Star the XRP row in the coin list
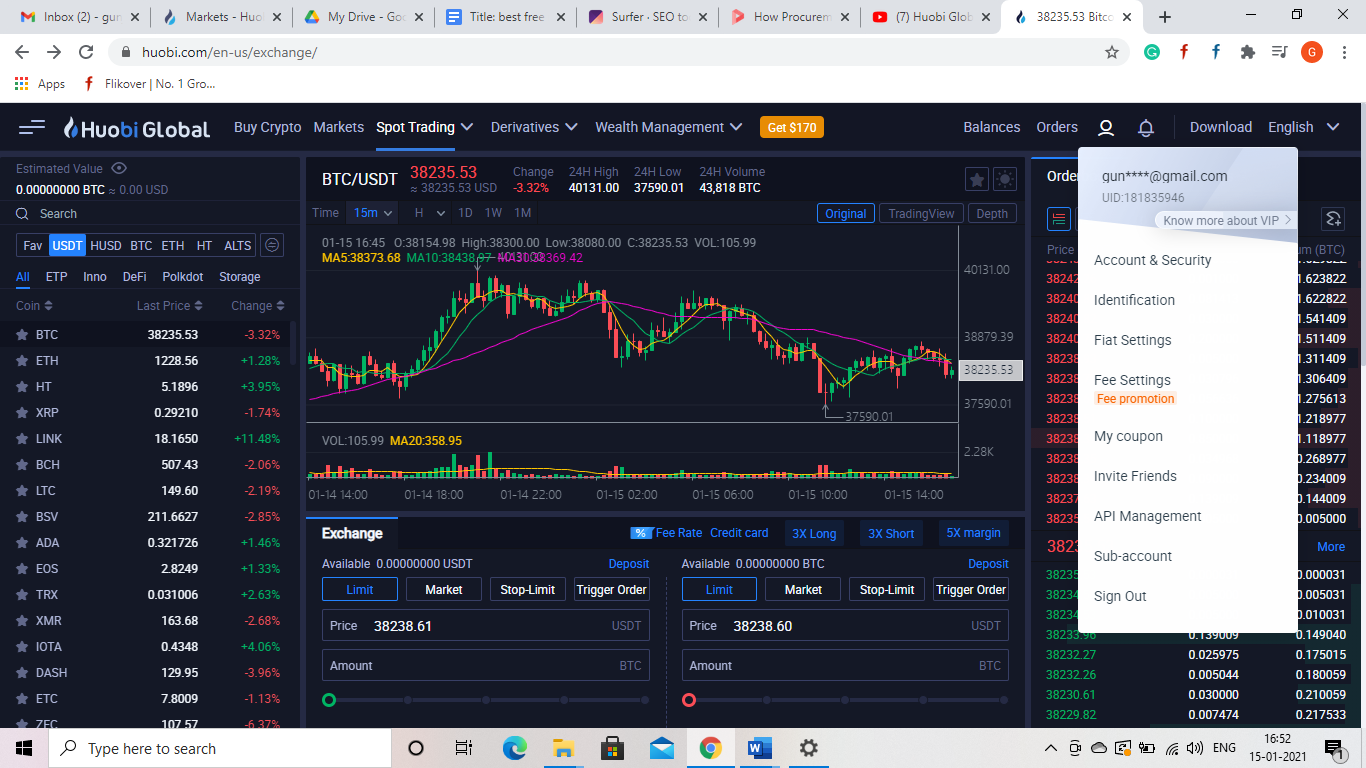This screenshot has height=768, width=1366. pos(21,413)
